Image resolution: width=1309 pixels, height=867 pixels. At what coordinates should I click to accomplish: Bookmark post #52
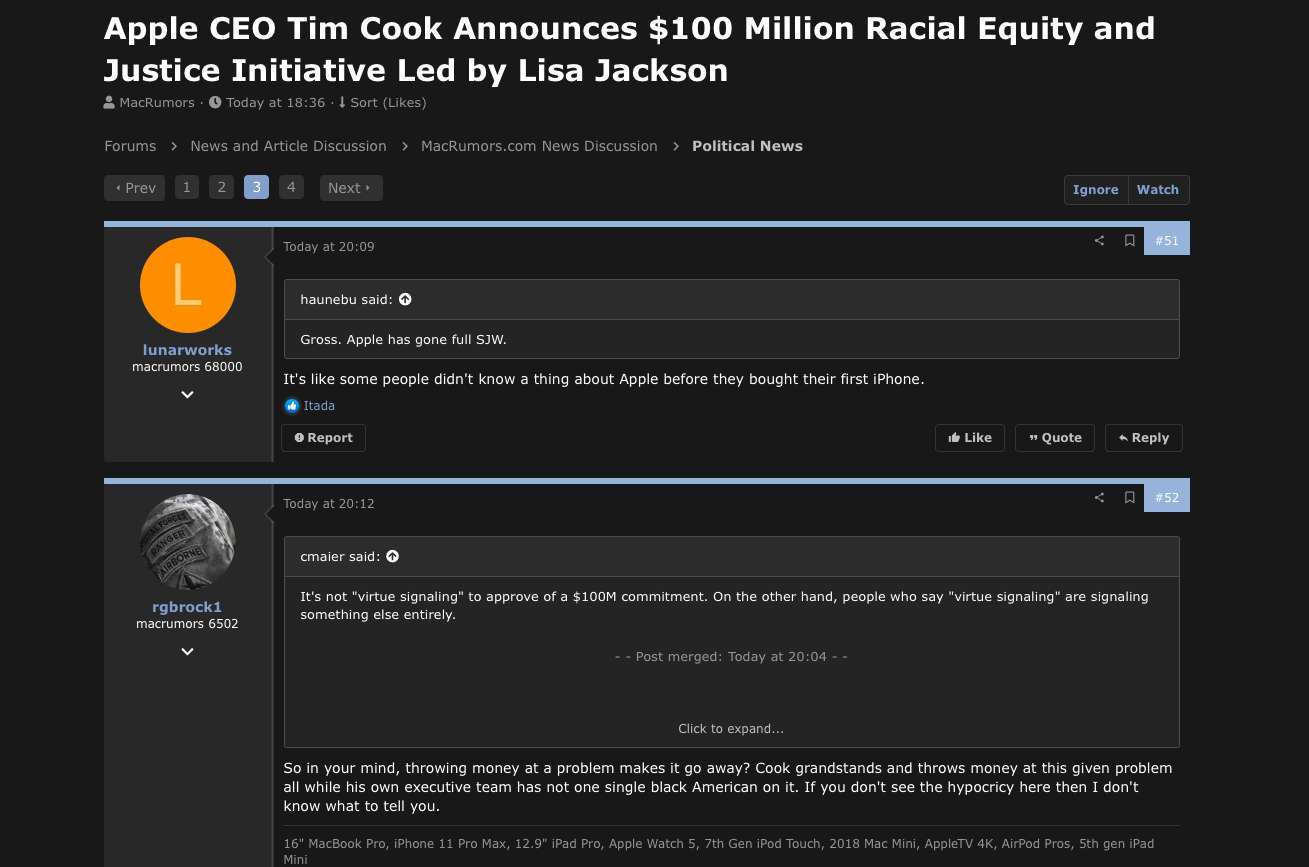(x=1129, y=498)
